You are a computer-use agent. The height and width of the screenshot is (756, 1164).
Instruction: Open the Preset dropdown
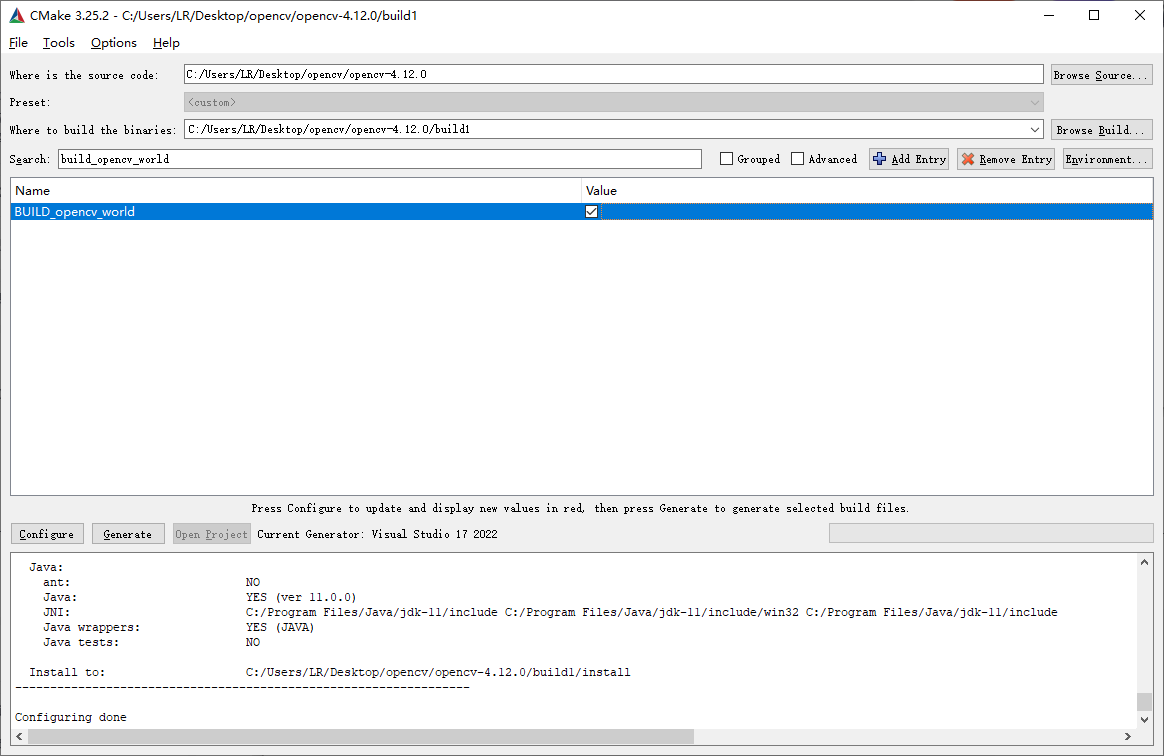click(1034, 102)
